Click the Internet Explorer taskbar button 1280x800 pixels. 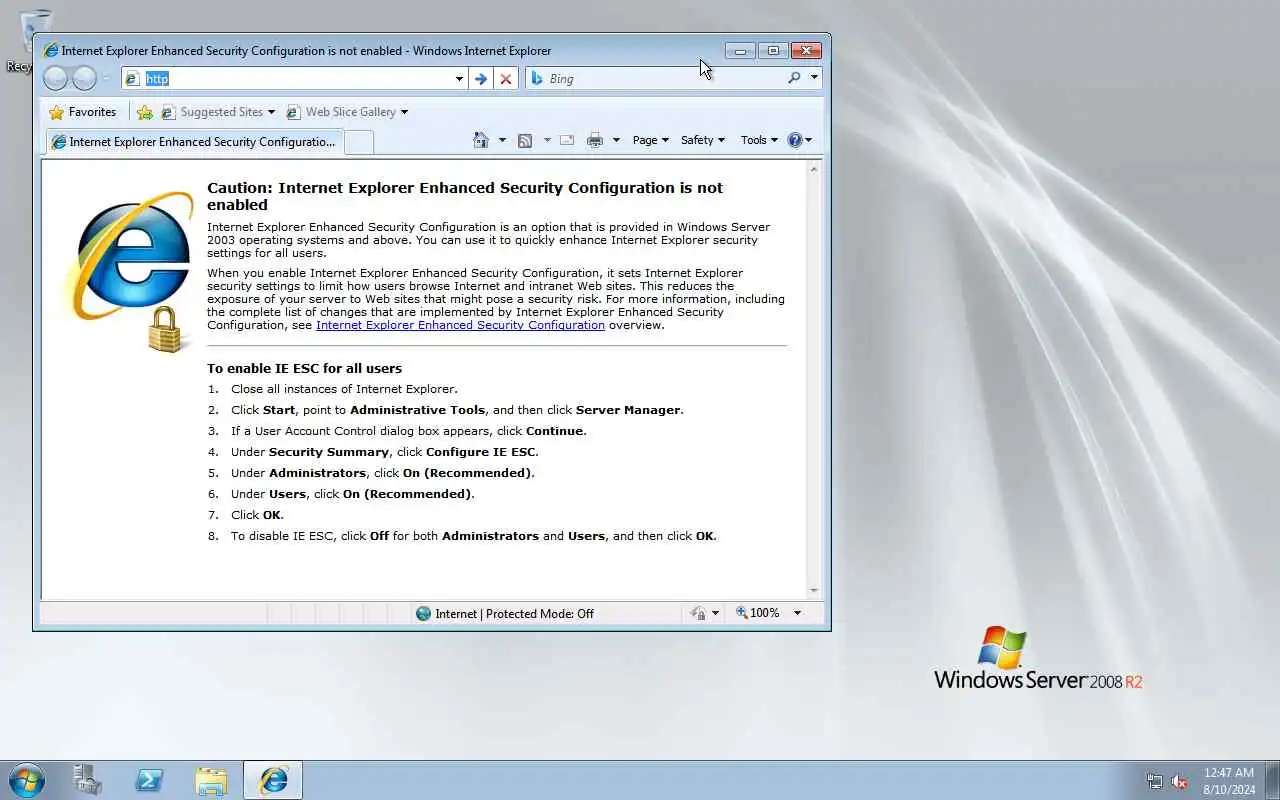pyautogui.click(x=273, y=780)
